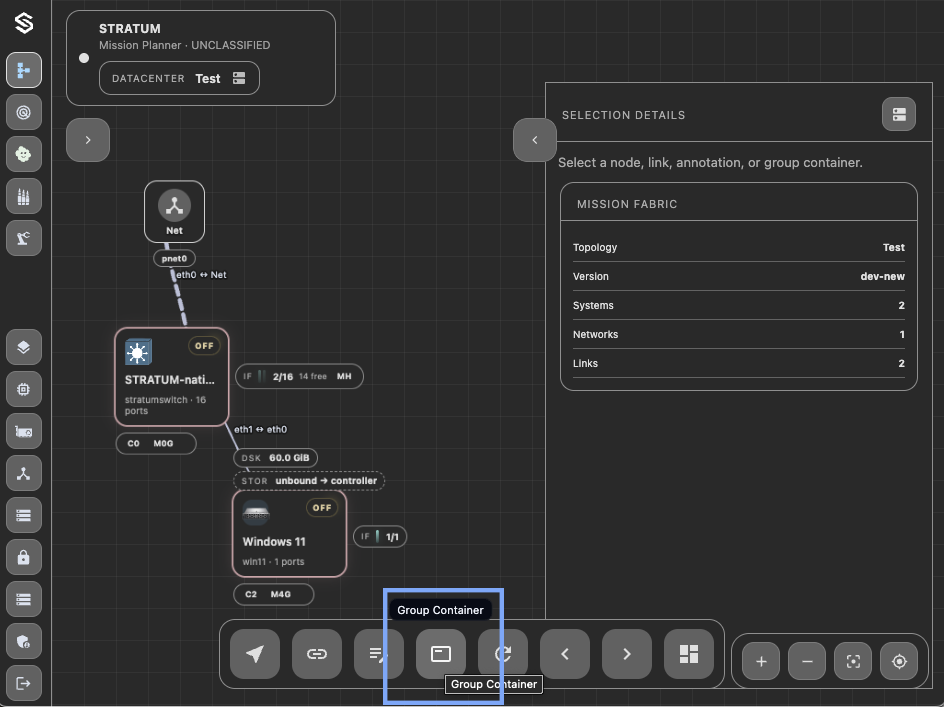Viewport: 944px width, 707px height.
Task: Open the topology planner view in sidebar
Action: pos(23,70)
